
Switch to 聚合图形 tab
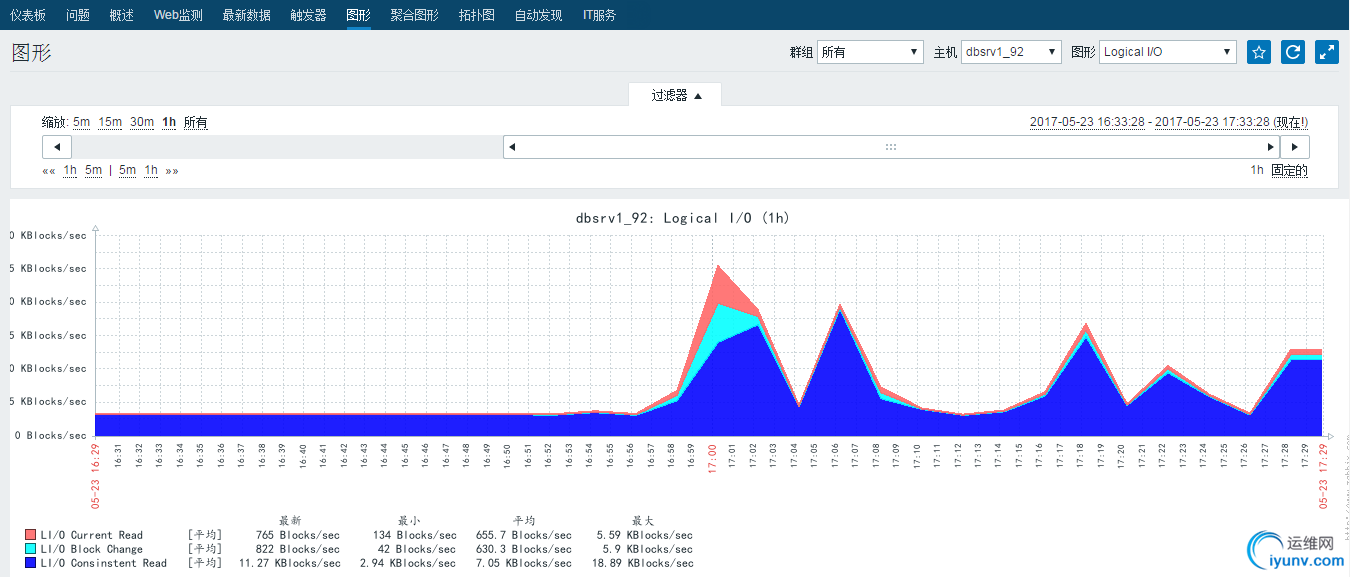pyautogui.click(x=414, y=15)
